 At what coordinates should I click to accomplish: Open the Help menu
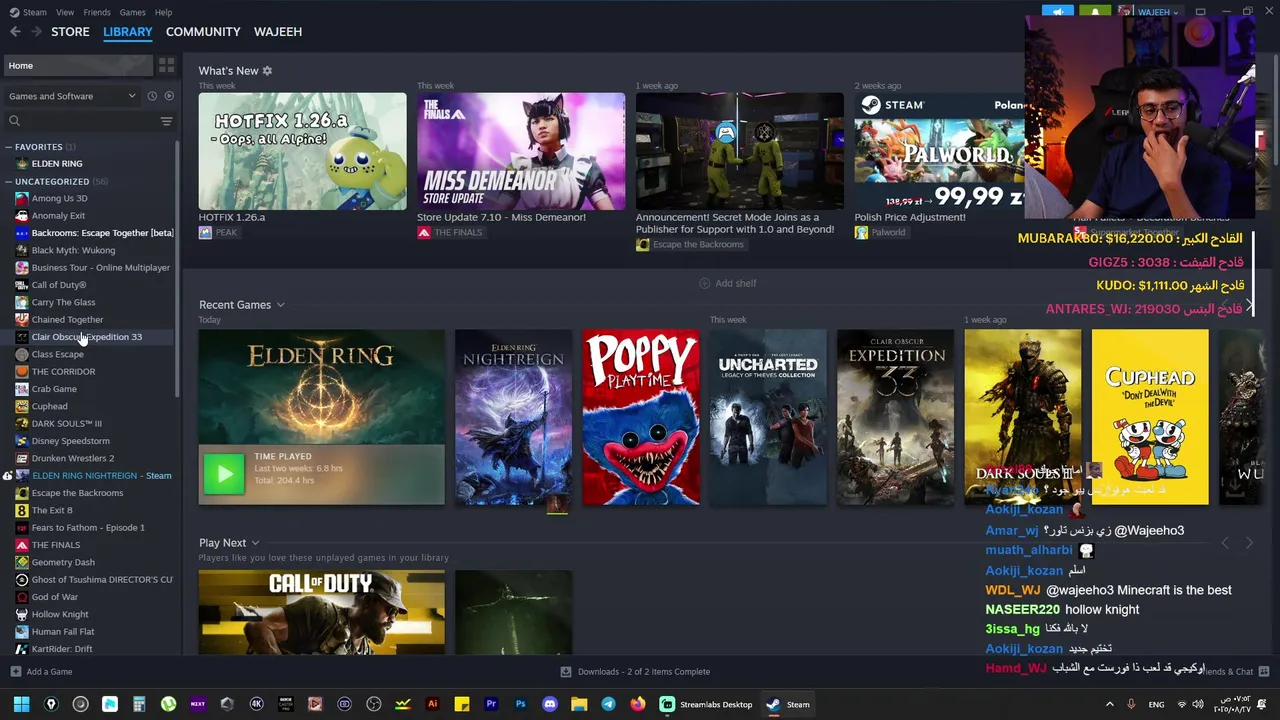point(163,12)
